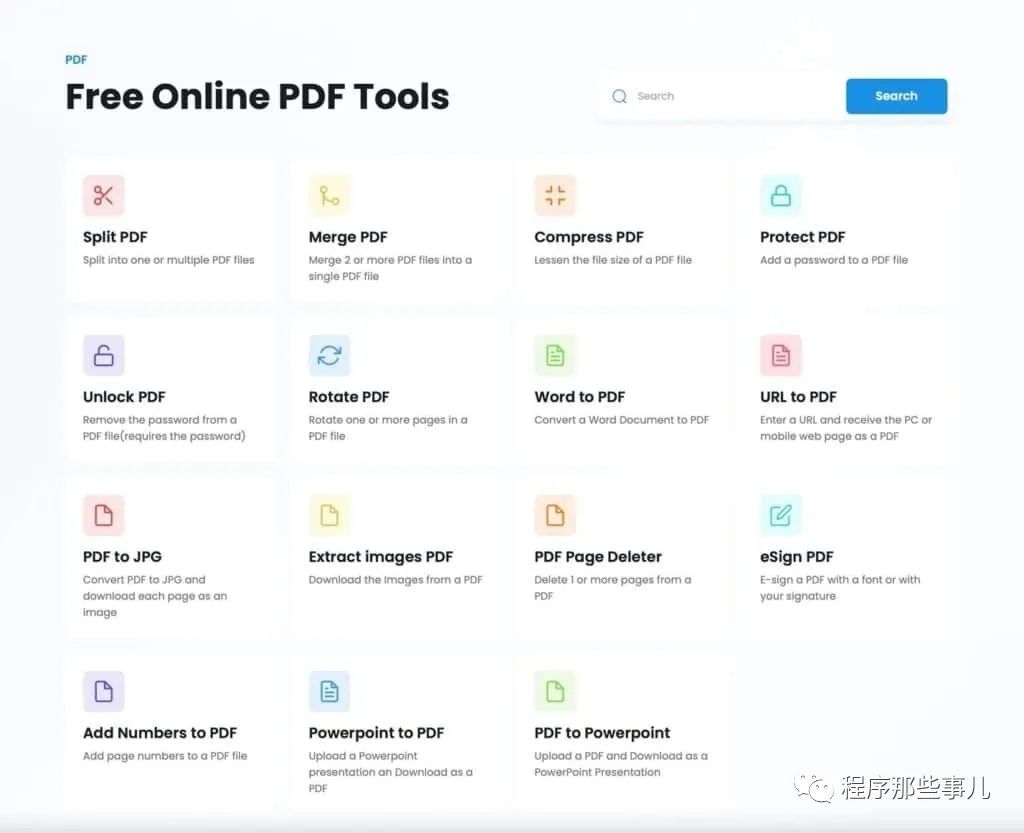Click the PDF to JPG file icon
Image resolution: width=1024 pixels, height=833 pixels.
[x=103, y=515]
